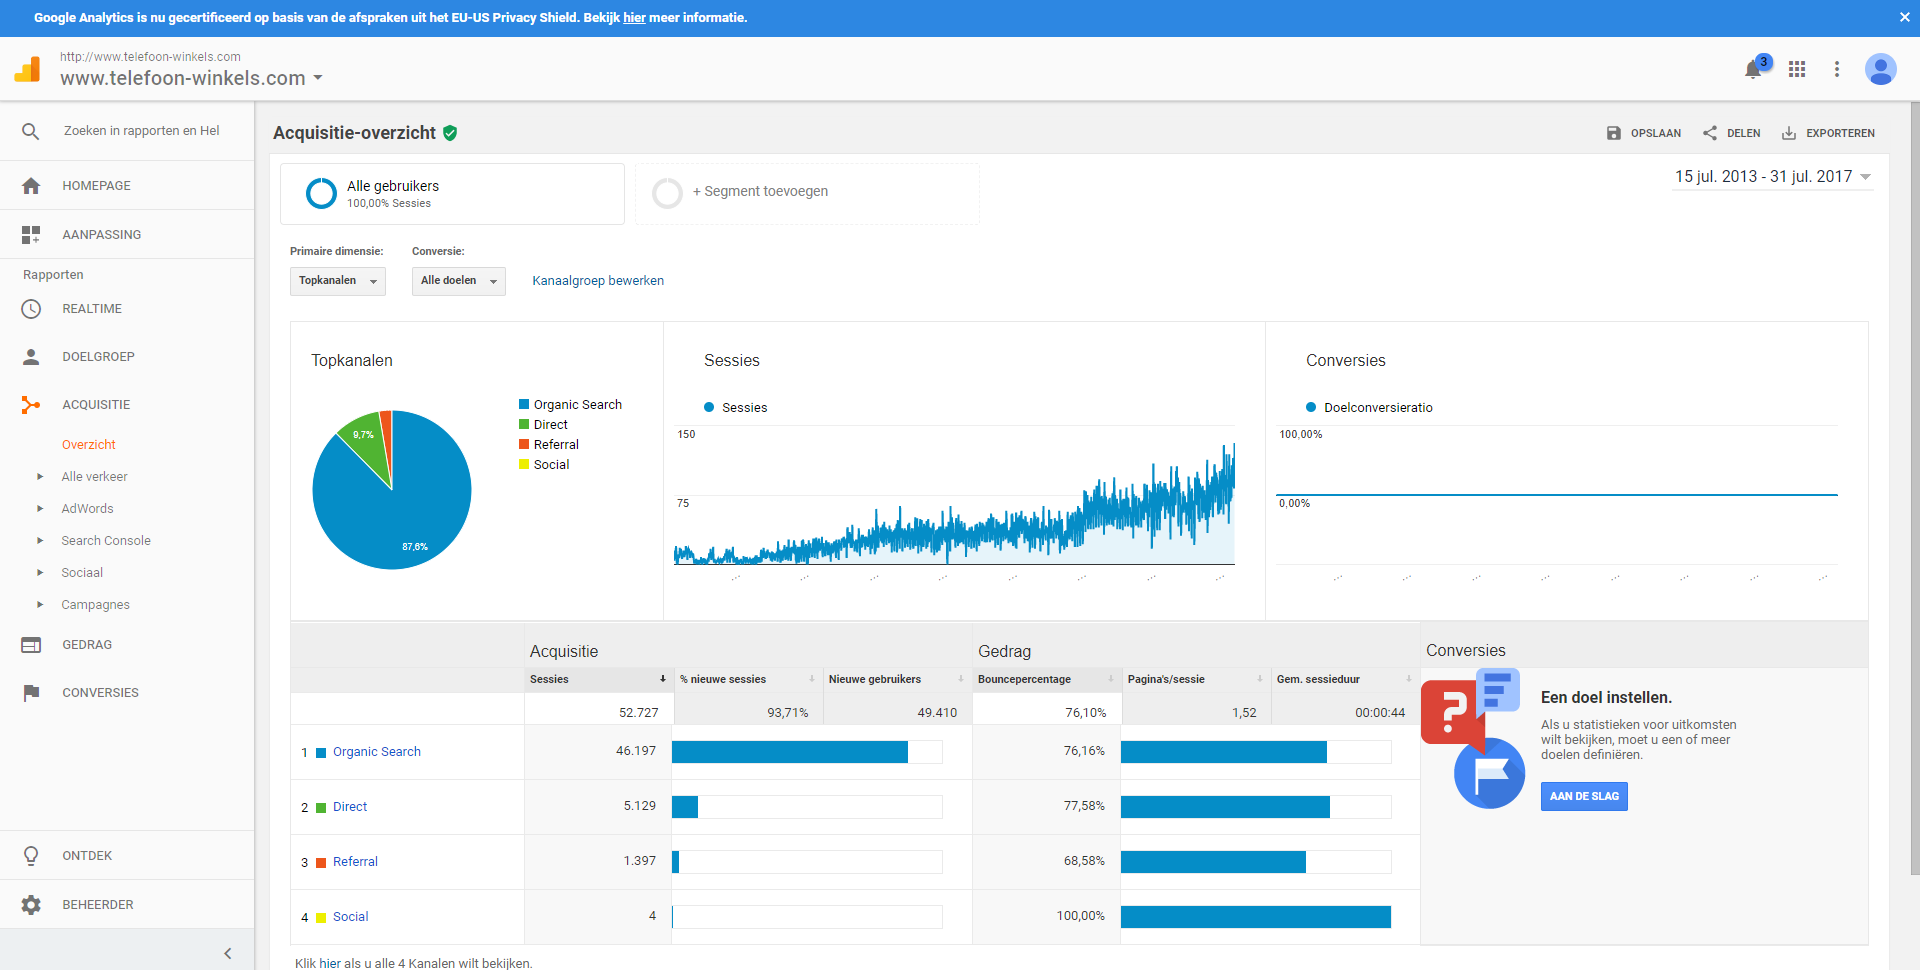
Task: Click the Opslaan save icon
Action: click(1614, 133)
